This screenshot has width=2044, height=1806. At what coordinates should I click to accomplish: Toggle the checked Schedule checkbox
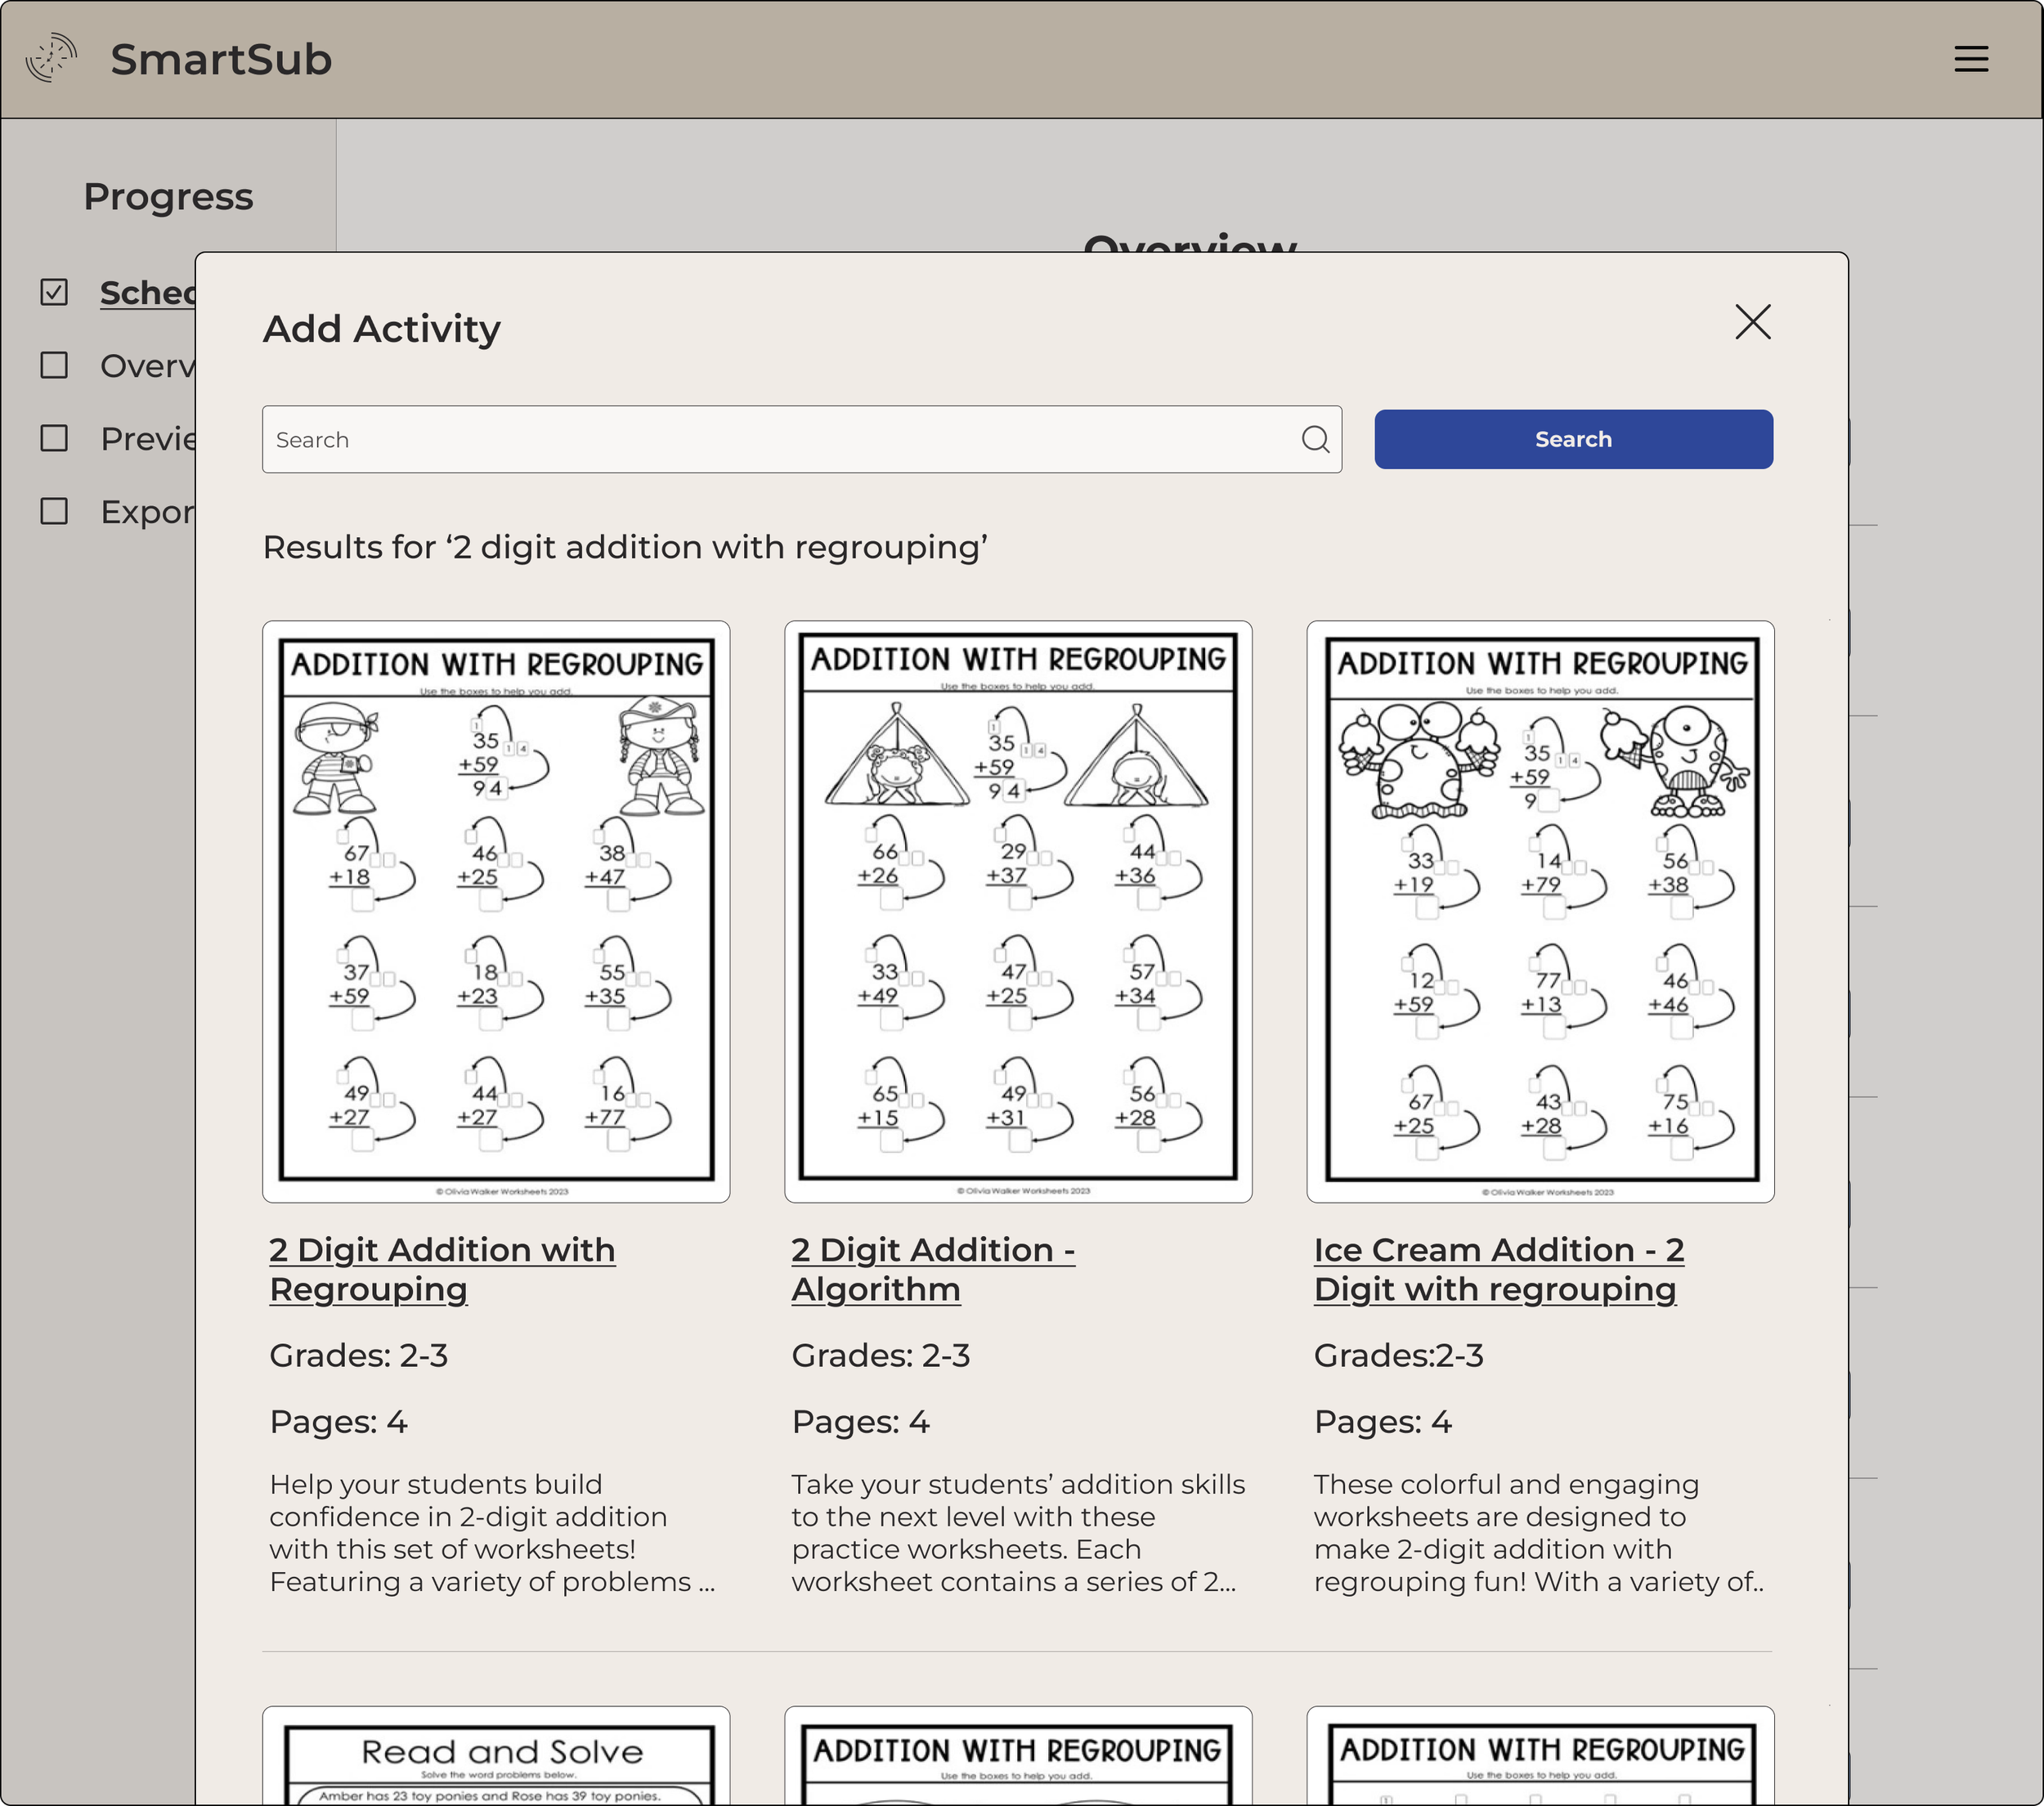54,292
